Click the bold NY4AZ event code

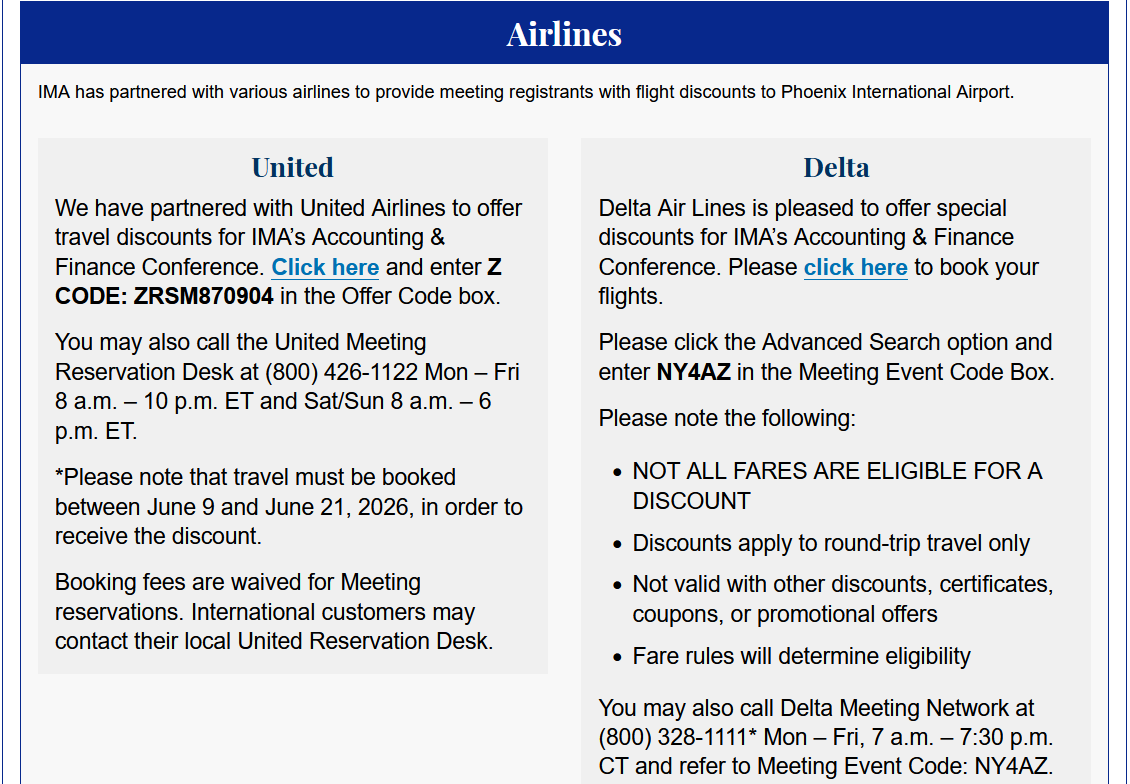[693, 372]
